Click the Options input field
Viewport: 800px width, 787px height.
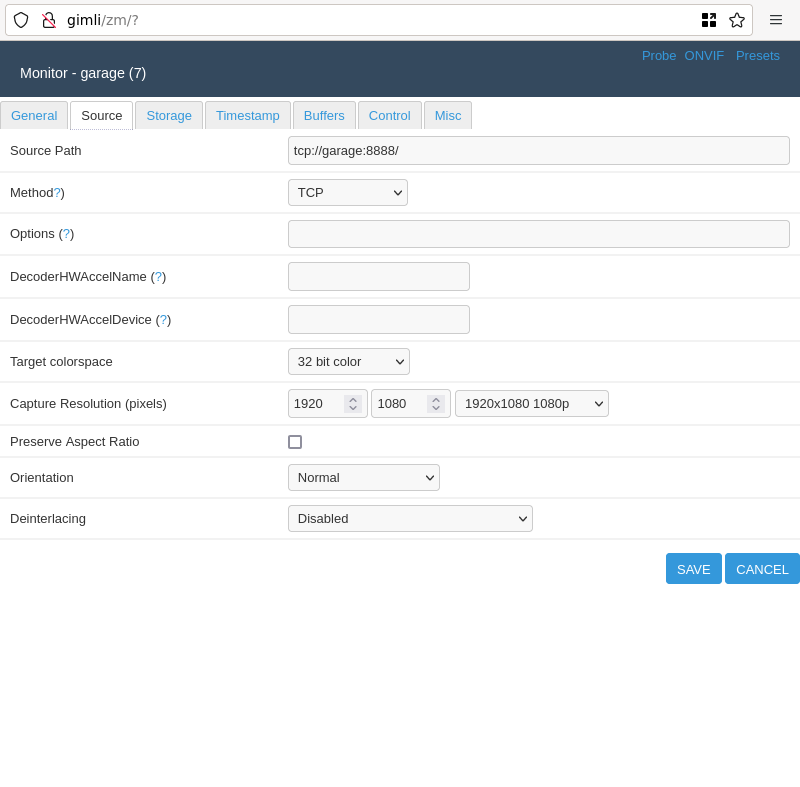click(x=539, y=234)
